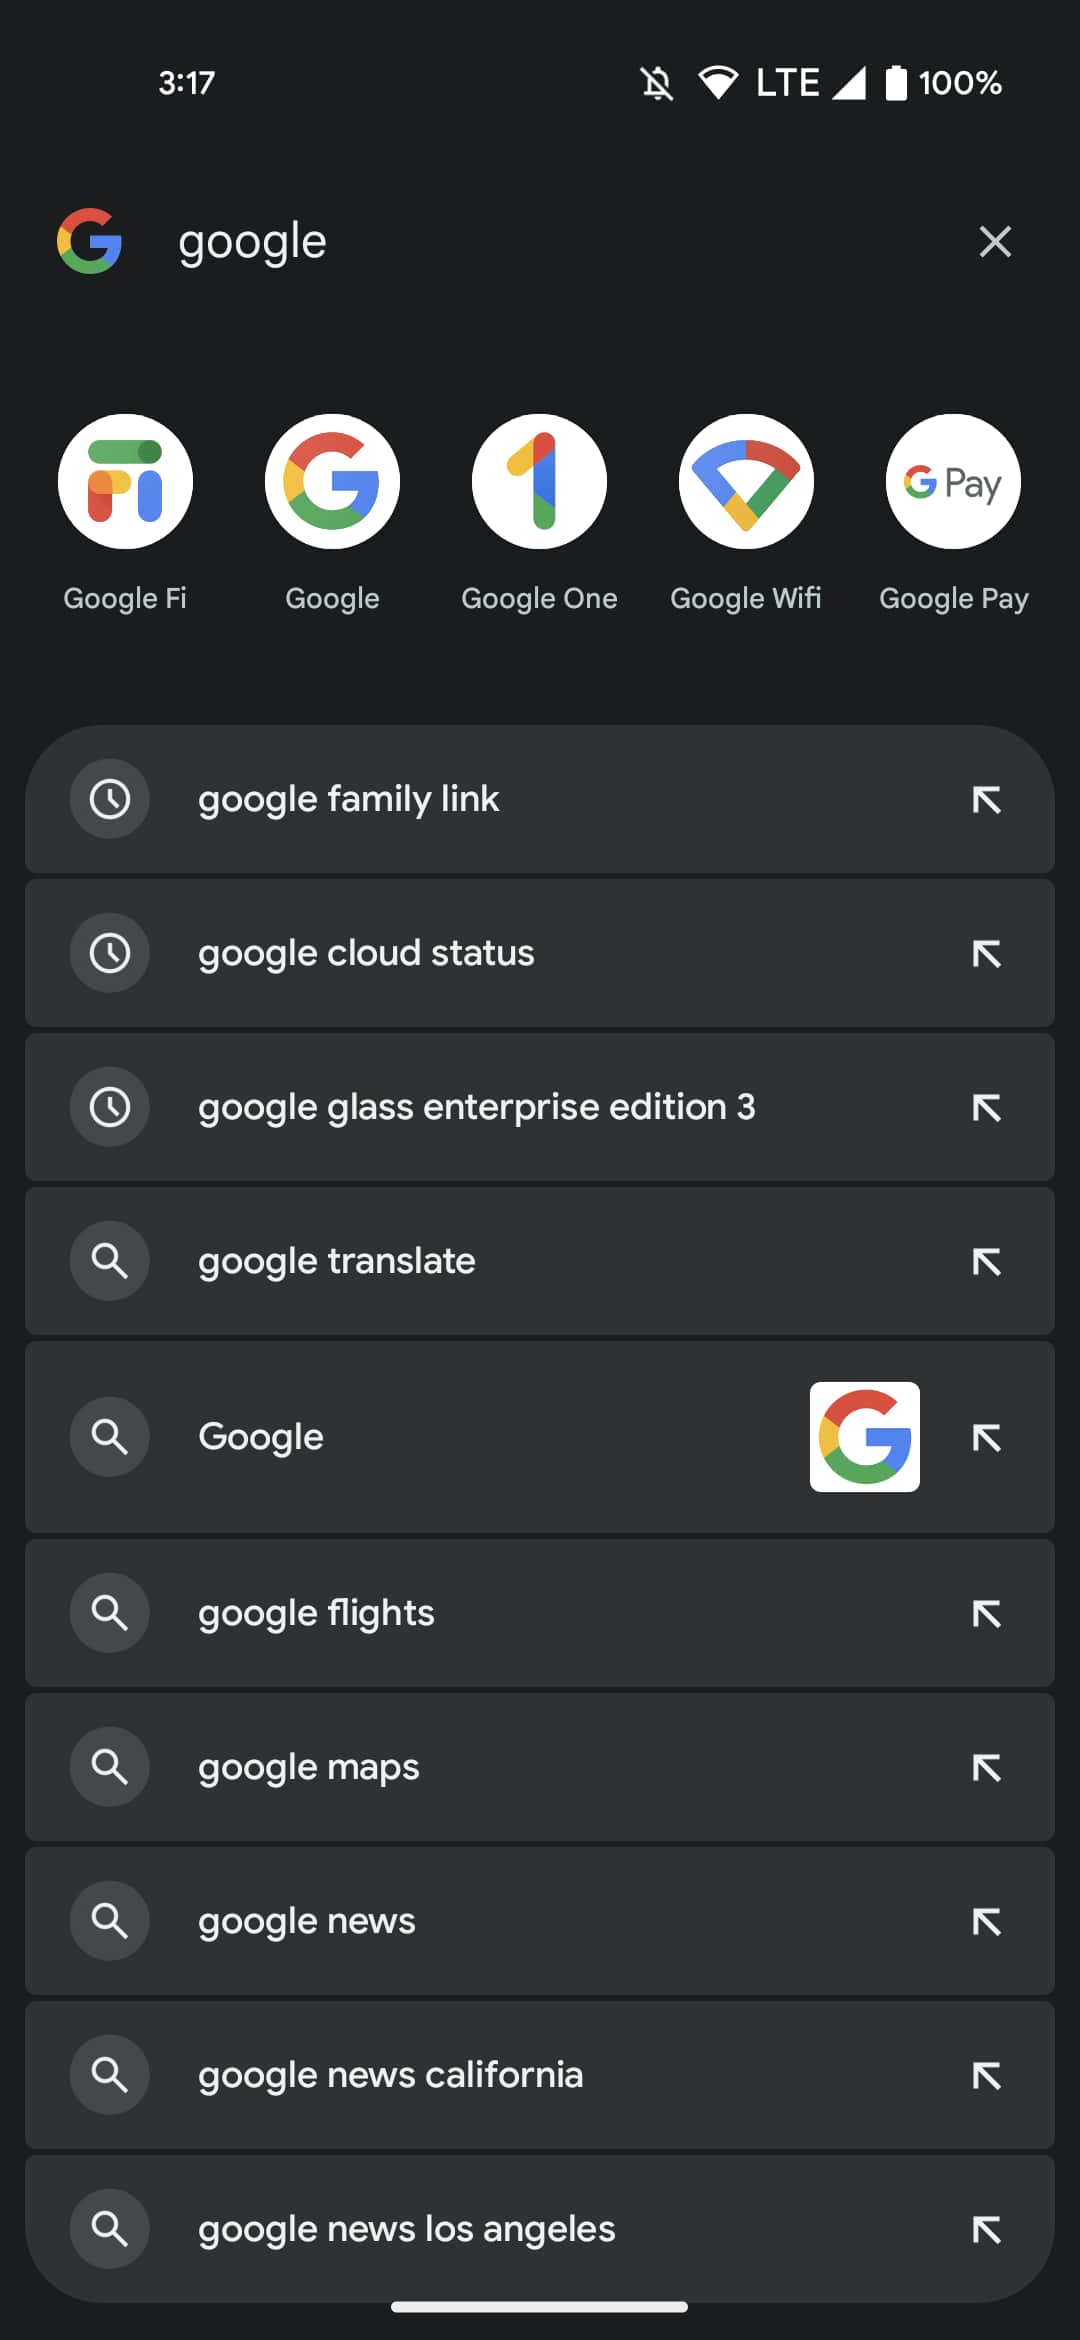1080x2340 pixels.
Task: Open the Google Fi app
Action: 125,482
